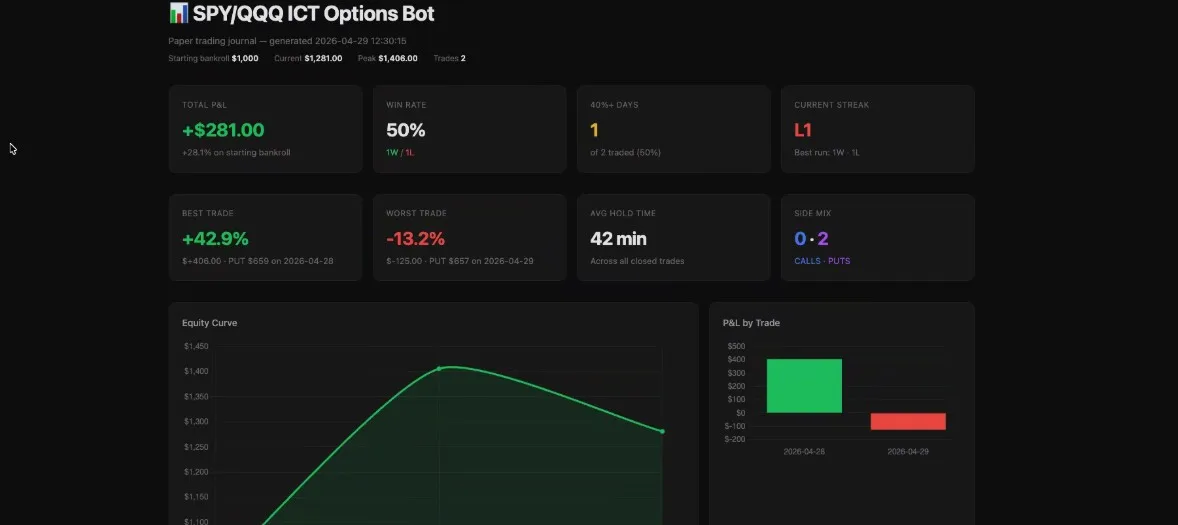Click the 2026-04-29 axis label under bars
The height and width of the screenshot is (525, 1178).
click(908, 451)
